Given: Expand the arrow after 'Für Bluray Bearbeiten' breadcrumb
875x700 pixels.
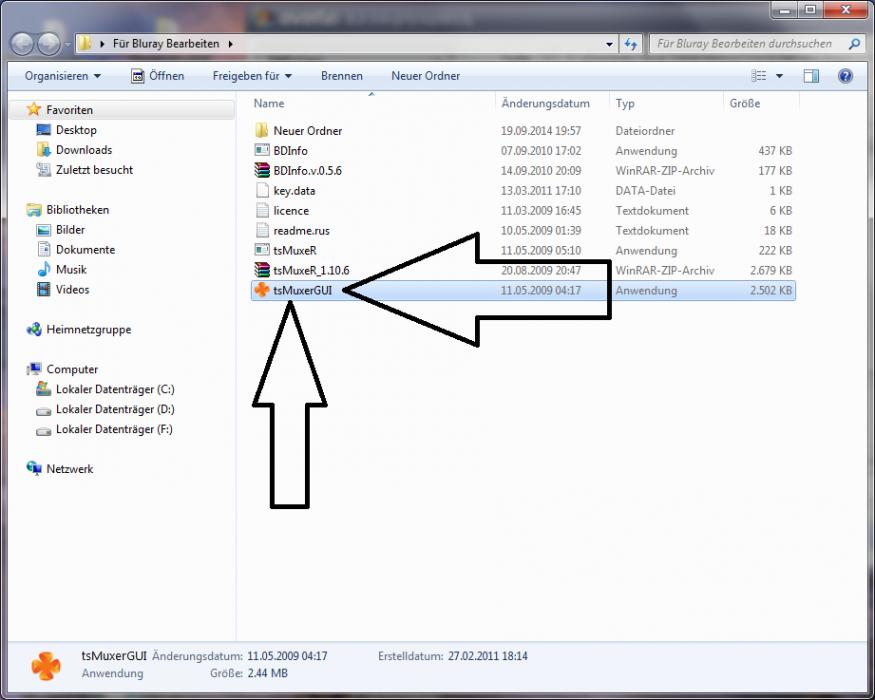Looking at the screenshot, I should [230, 44].
